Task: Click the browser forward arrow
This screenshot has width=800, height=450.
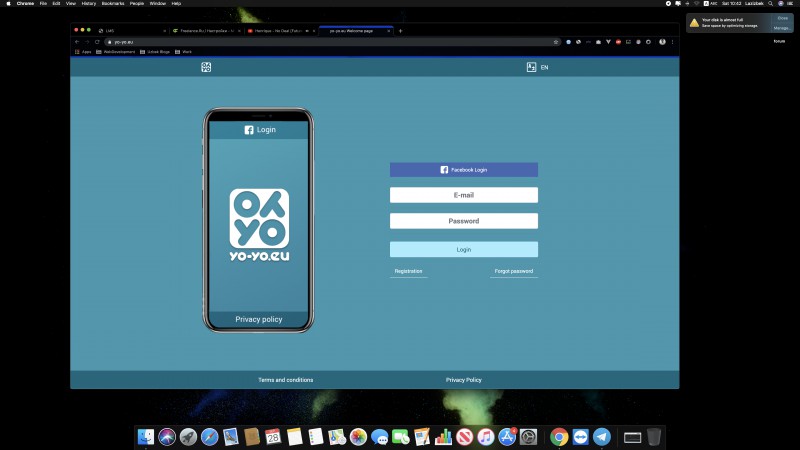Action: 87,42
